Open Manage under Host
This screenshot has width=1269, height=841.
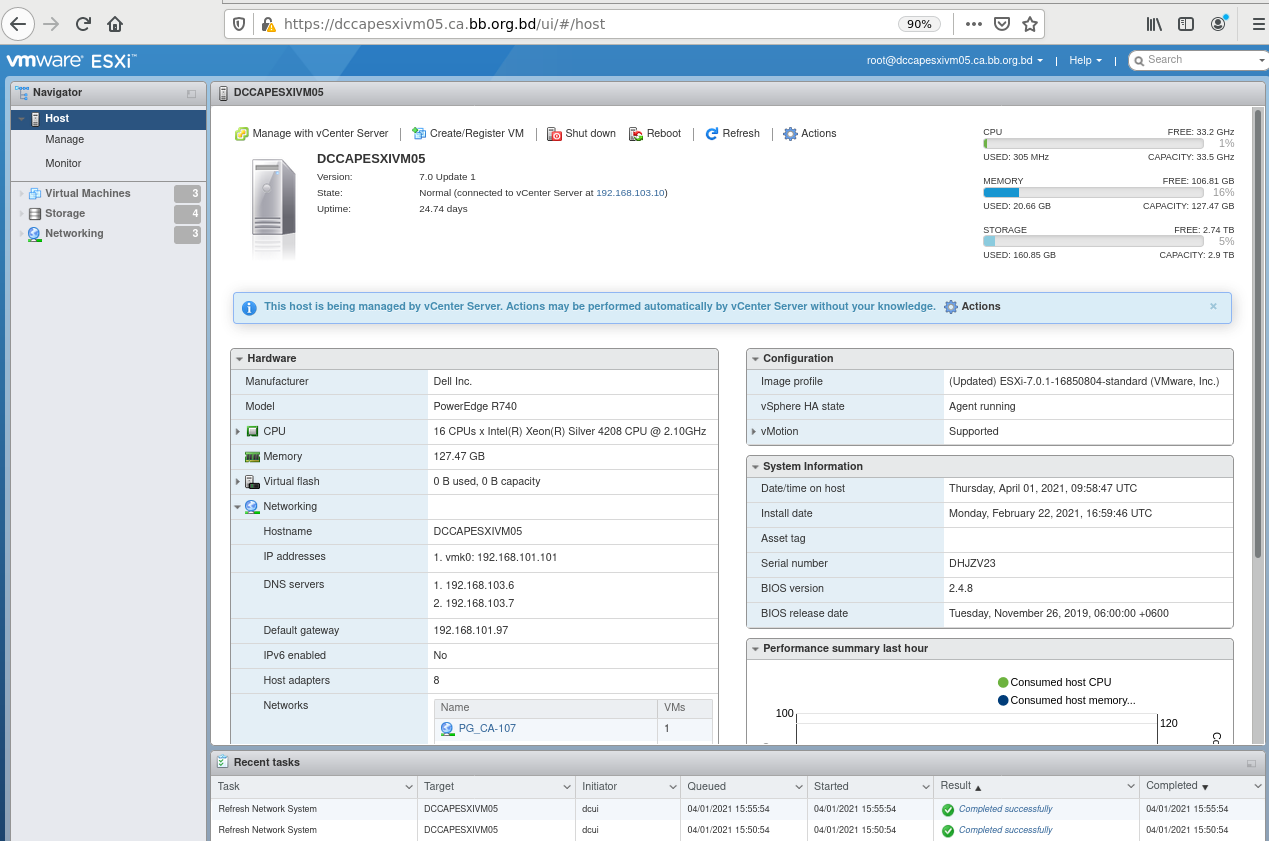click(x=64, y=140)
